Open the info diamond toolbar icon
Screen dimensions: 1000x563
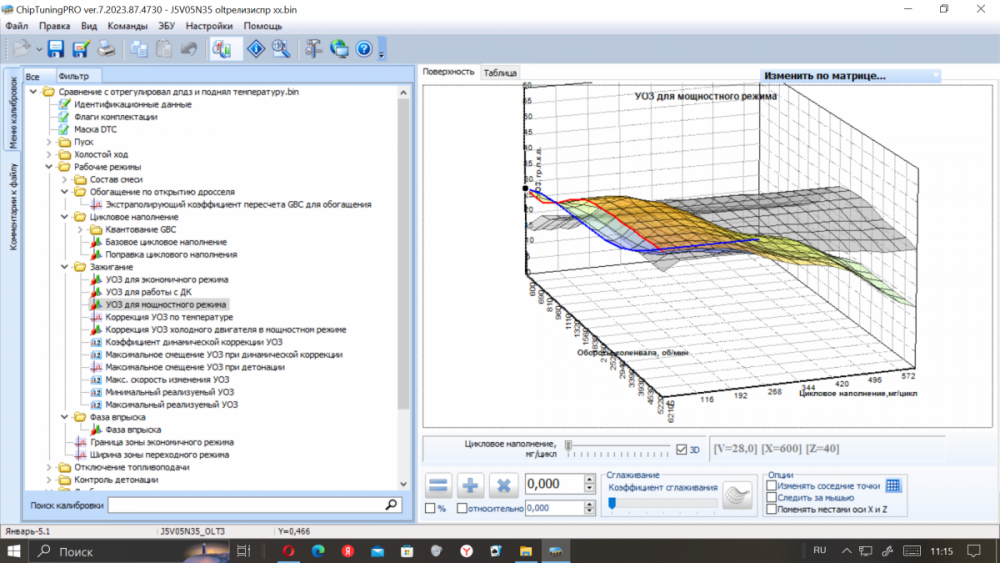[x=256, y=48]
